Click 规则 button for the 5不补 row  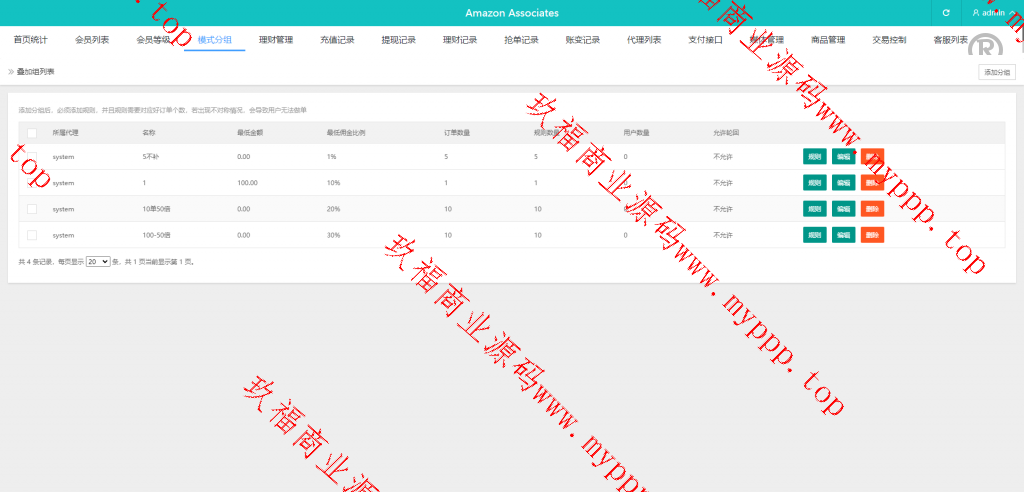[814, 157]
